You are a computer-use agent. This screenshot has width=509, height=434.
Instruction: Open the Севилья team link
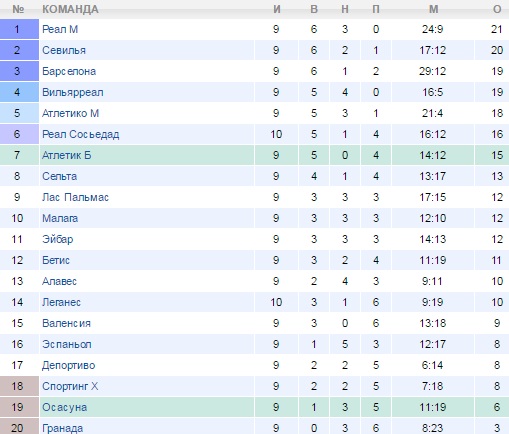pos(64,50)
